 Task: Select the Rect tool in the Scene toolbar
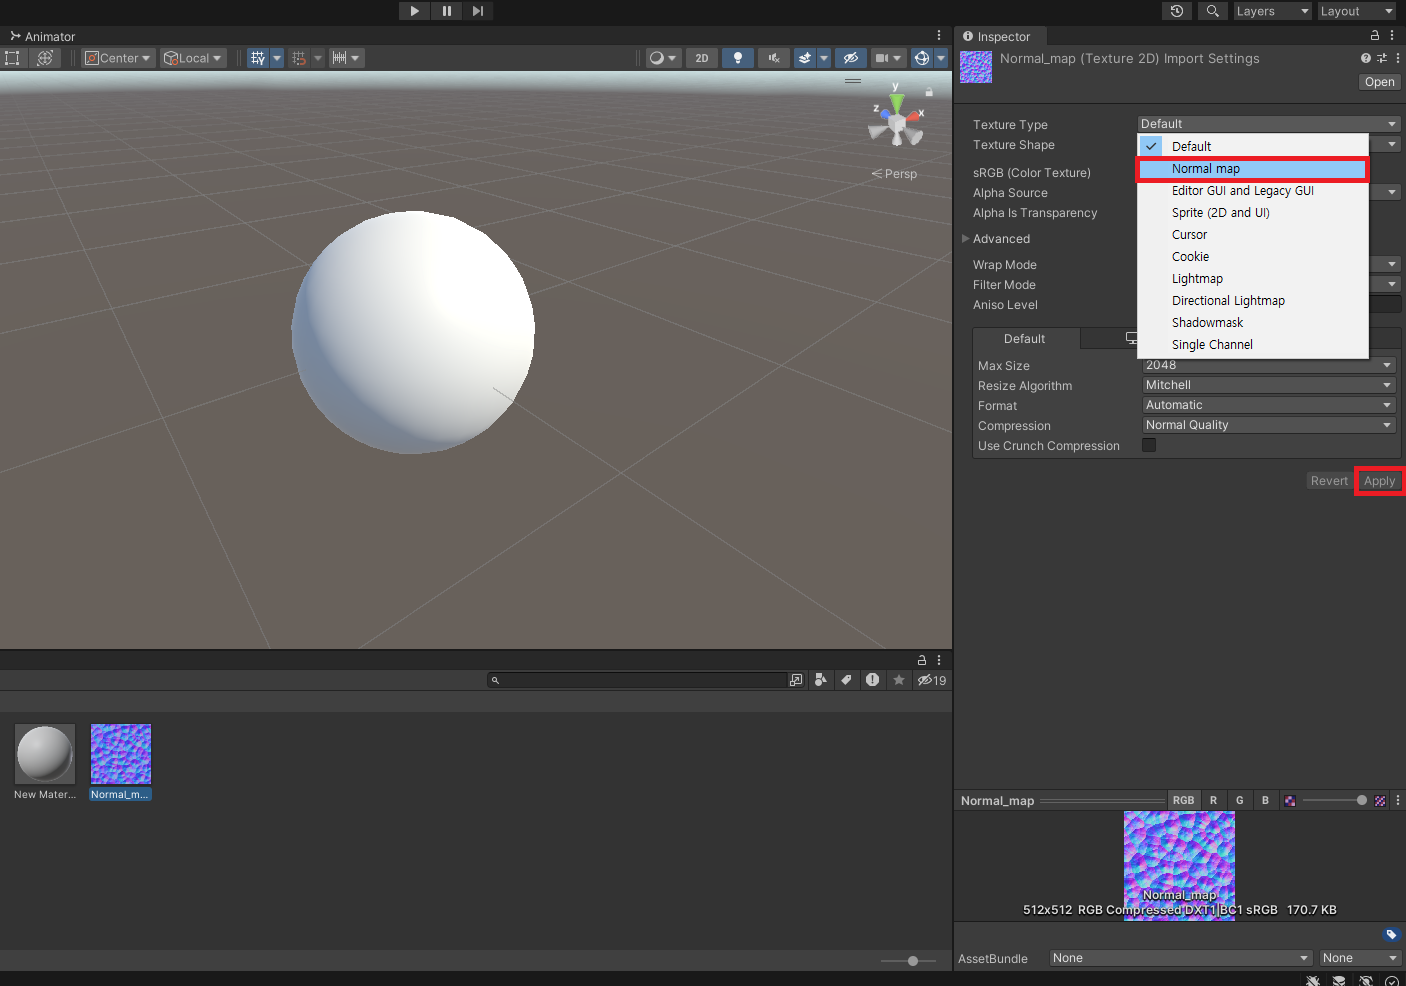click(13, 58)
